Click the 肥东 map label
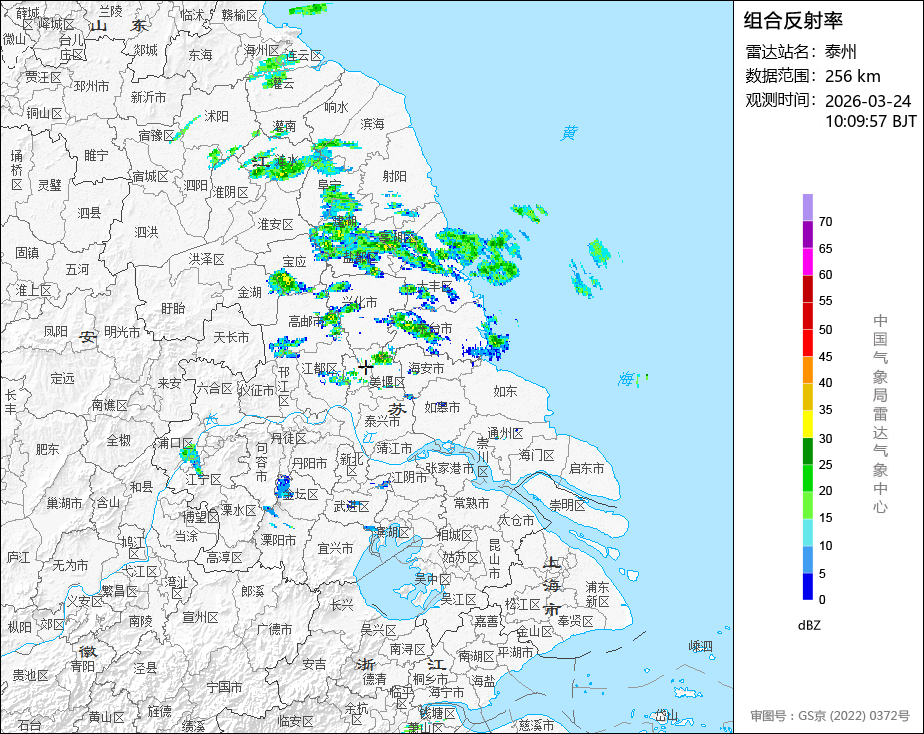 coord(47,449)
